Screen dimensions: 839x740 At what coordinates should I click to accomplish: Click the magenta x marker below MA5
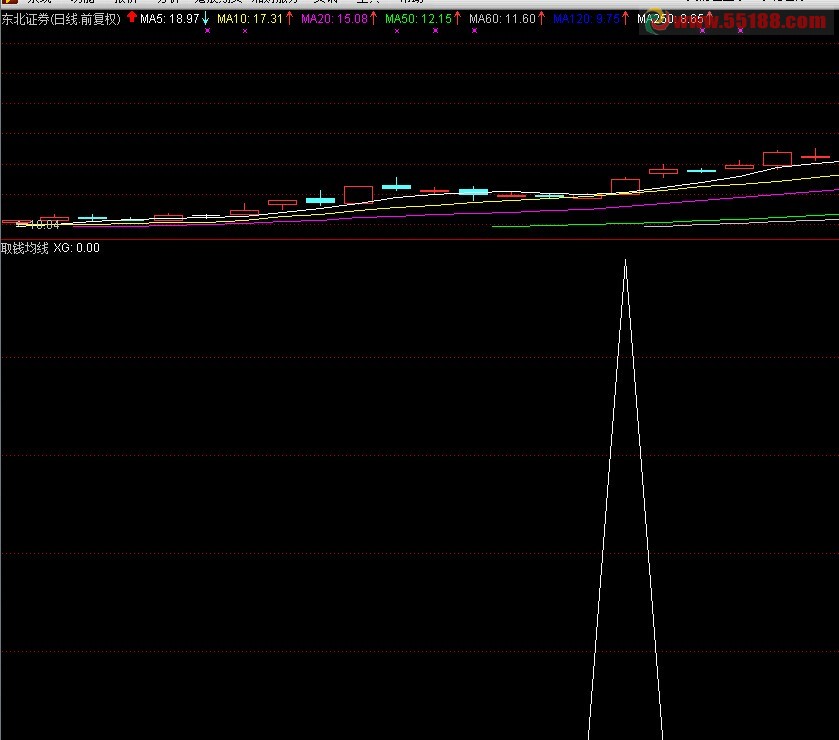207,31
